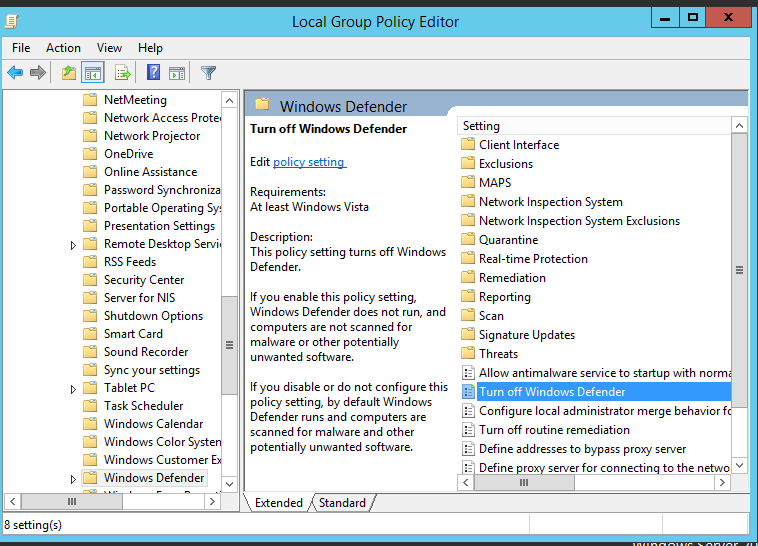Click the Define addresses to bypass proxy policy icon
Image resolution: width=758 pixels, height=546 pixels.
click(x=468, y=448)
